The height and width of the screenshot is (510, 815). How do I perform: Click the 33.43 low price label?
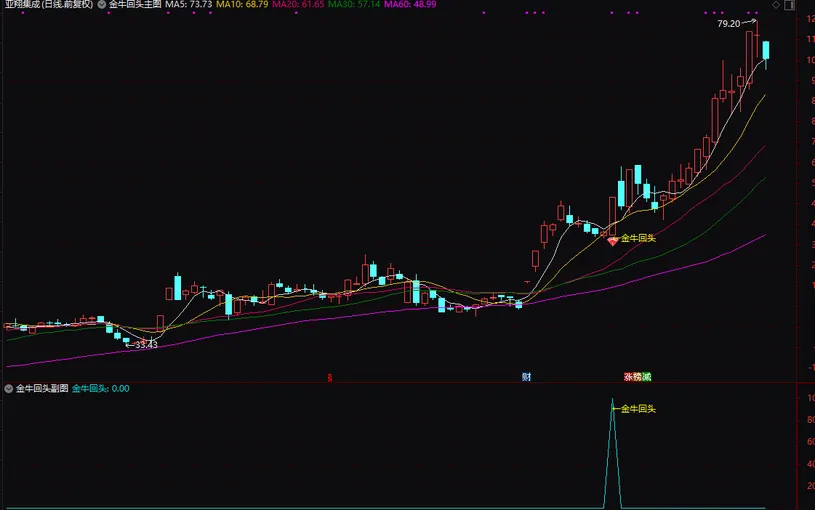click(146, 345)
